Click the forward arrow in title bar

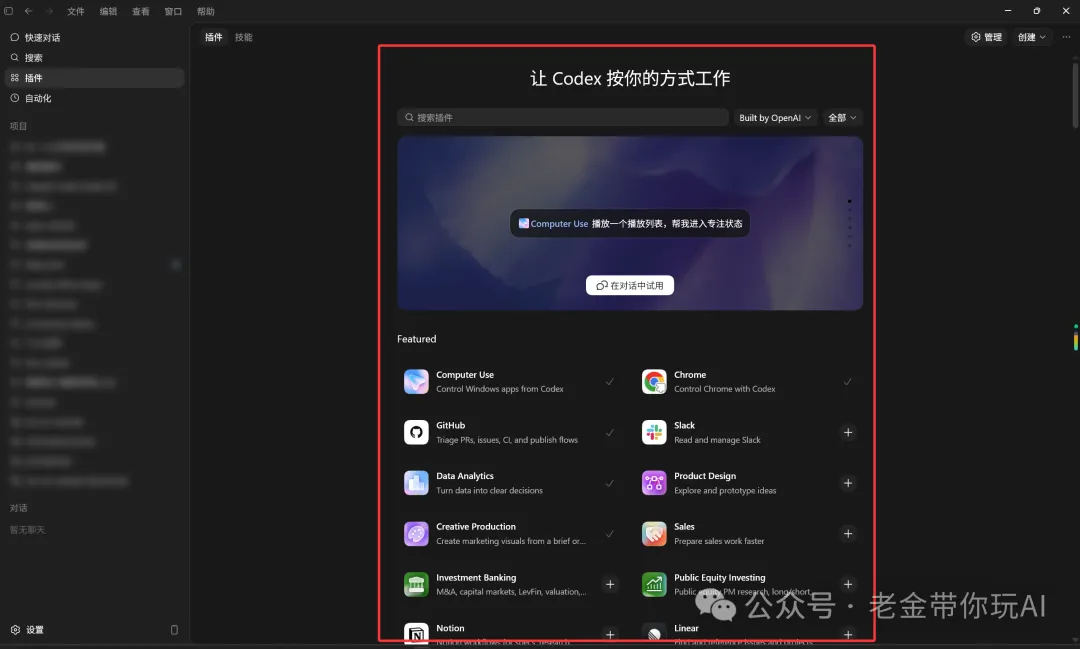click(x=49, y=11)
